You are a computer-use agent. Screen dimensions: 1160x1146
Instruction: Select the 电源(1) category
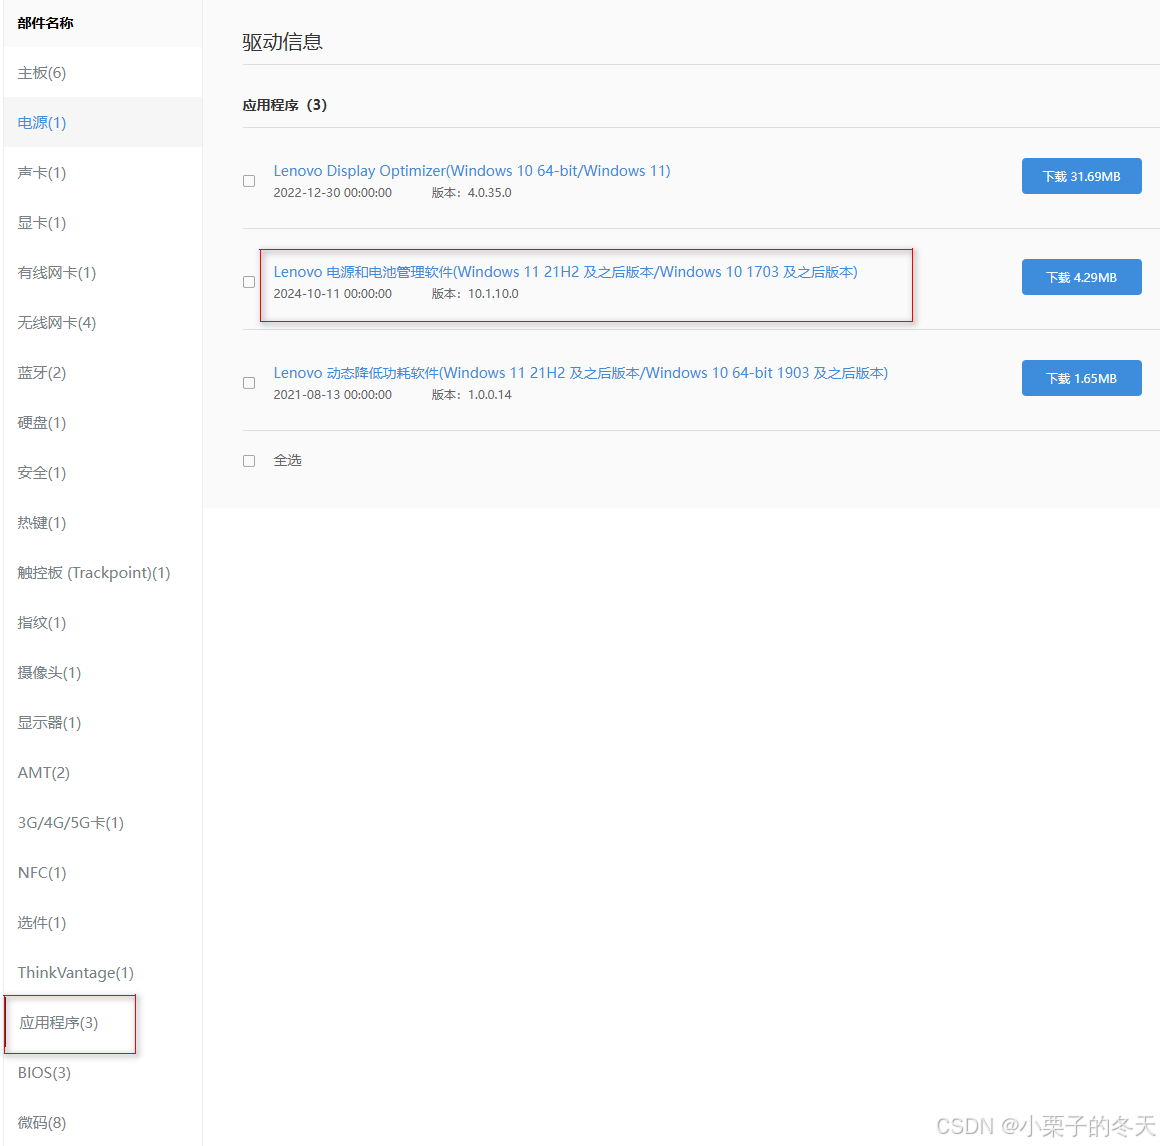41,123
